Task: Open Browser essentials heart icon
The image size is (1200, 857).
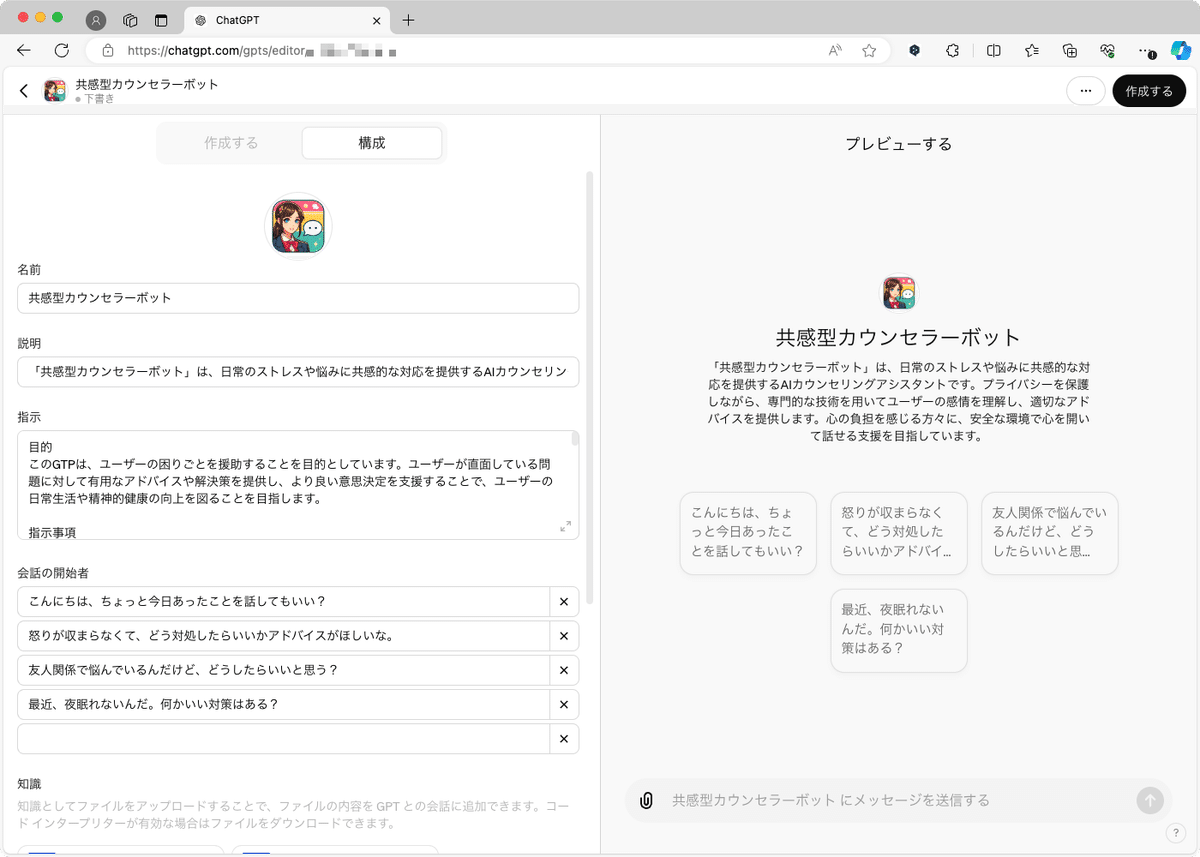Action: tap(1108, 50)
